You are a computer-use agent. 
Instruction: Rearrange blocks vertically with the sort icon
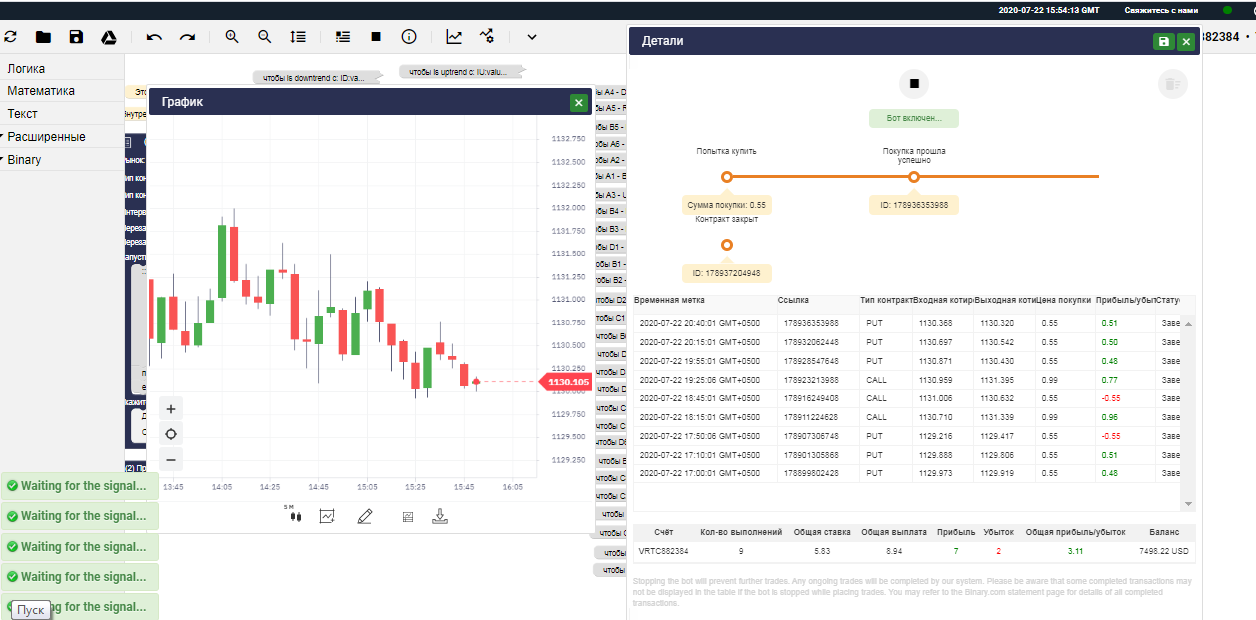298,37
